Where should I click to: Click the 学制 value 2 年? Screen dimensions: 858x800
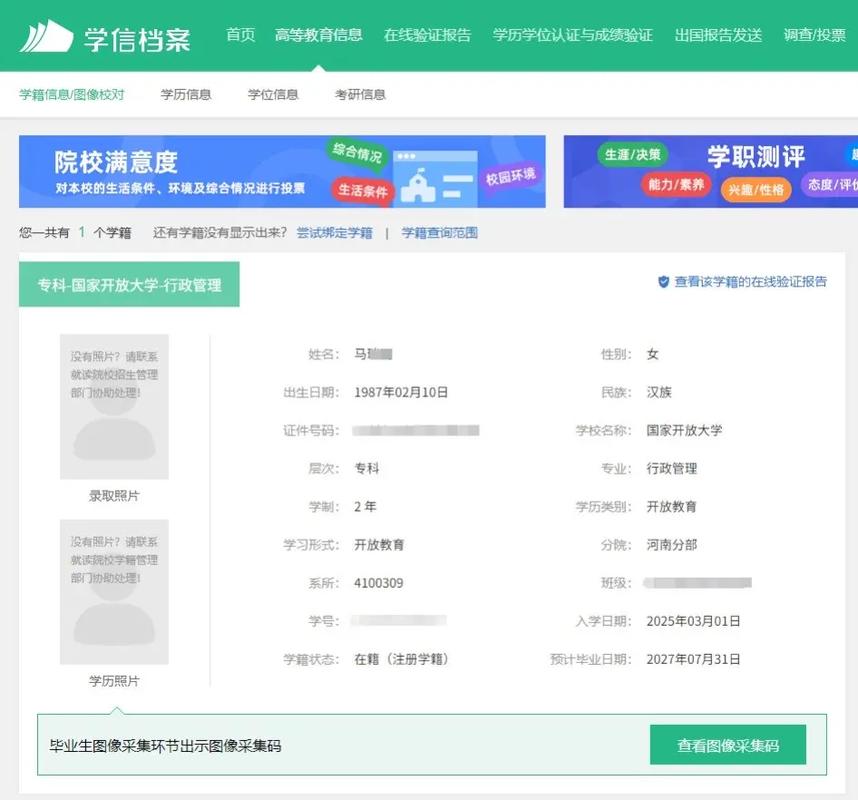(x=365, y=507)
